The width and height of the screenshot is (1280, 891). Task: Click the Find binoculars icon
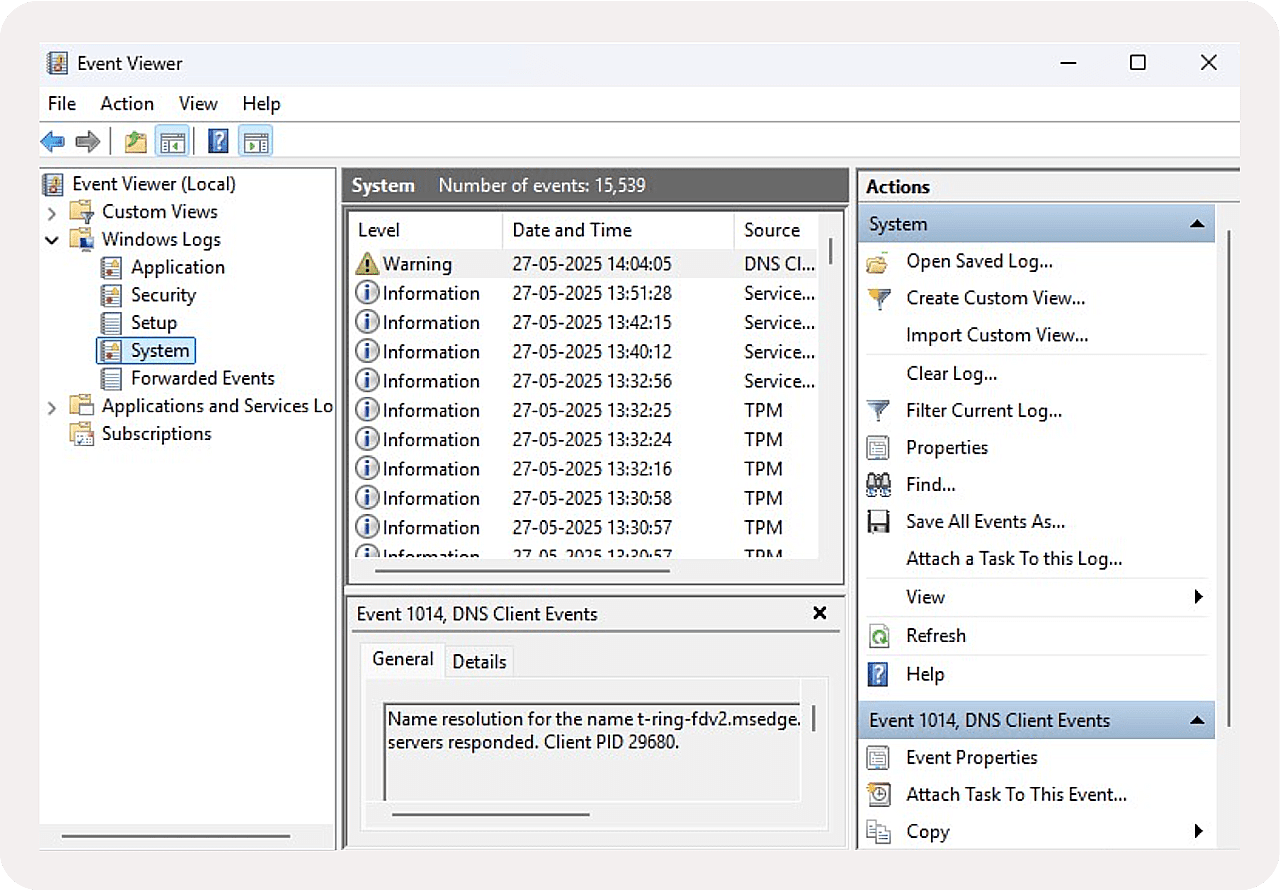pyautogui.click(x=878, y=485)
